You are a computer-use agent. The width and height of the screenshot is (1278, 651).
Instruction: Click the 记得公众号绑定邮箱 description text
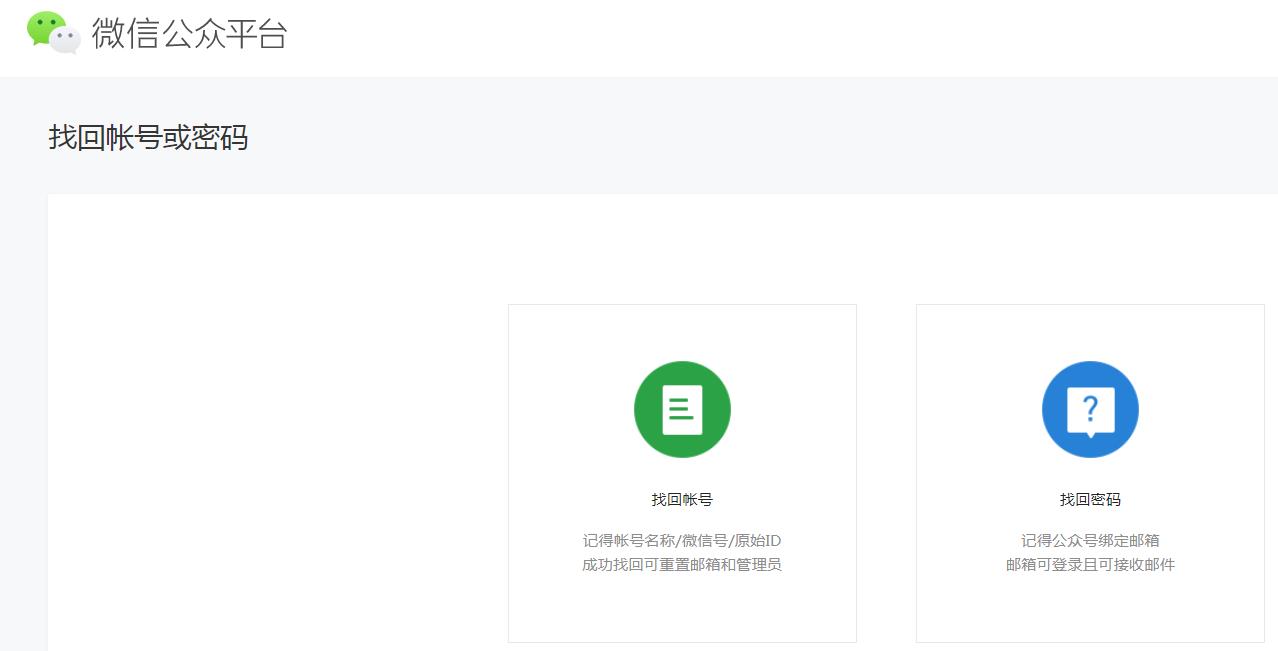(1090, 539)
